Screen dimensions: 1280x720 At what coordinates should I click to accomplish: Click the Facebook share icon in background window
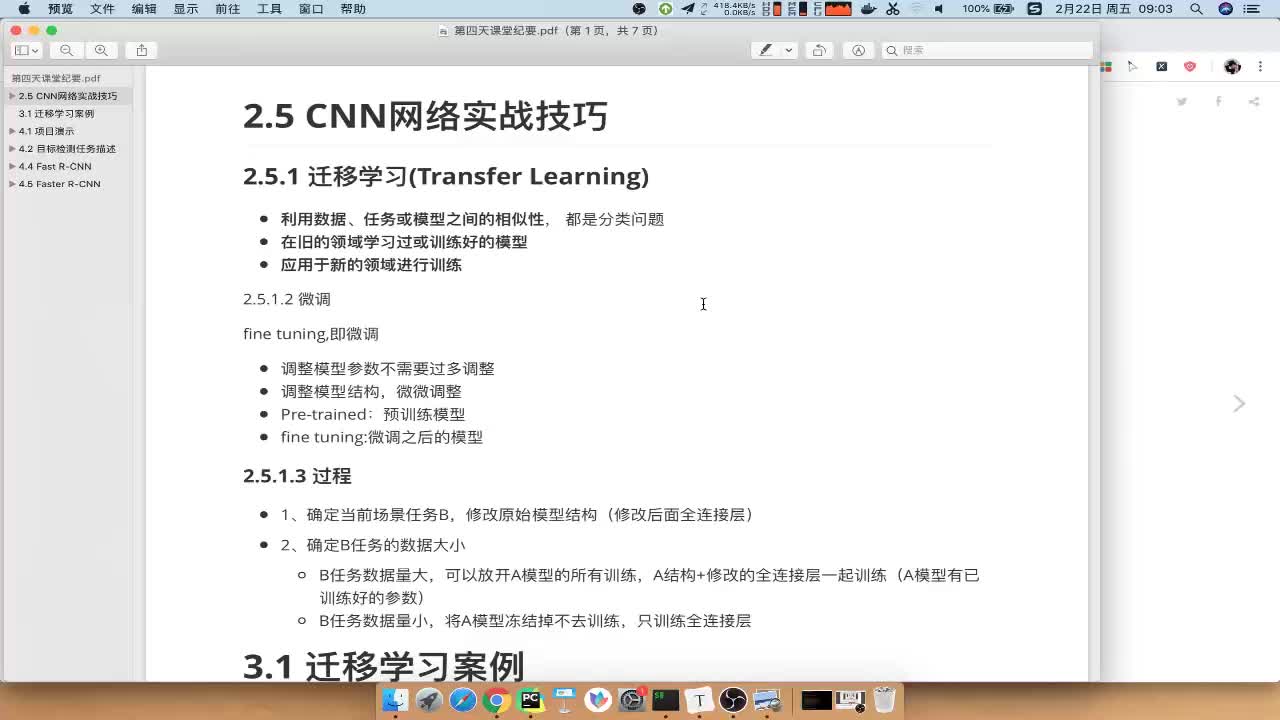click(1218, 101)
